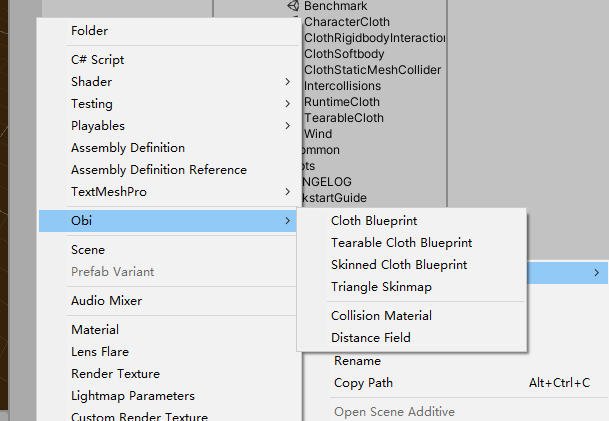Click Copy Path in the context menu
This screenshot has height=421, width=609.
[x=363, y=383]
